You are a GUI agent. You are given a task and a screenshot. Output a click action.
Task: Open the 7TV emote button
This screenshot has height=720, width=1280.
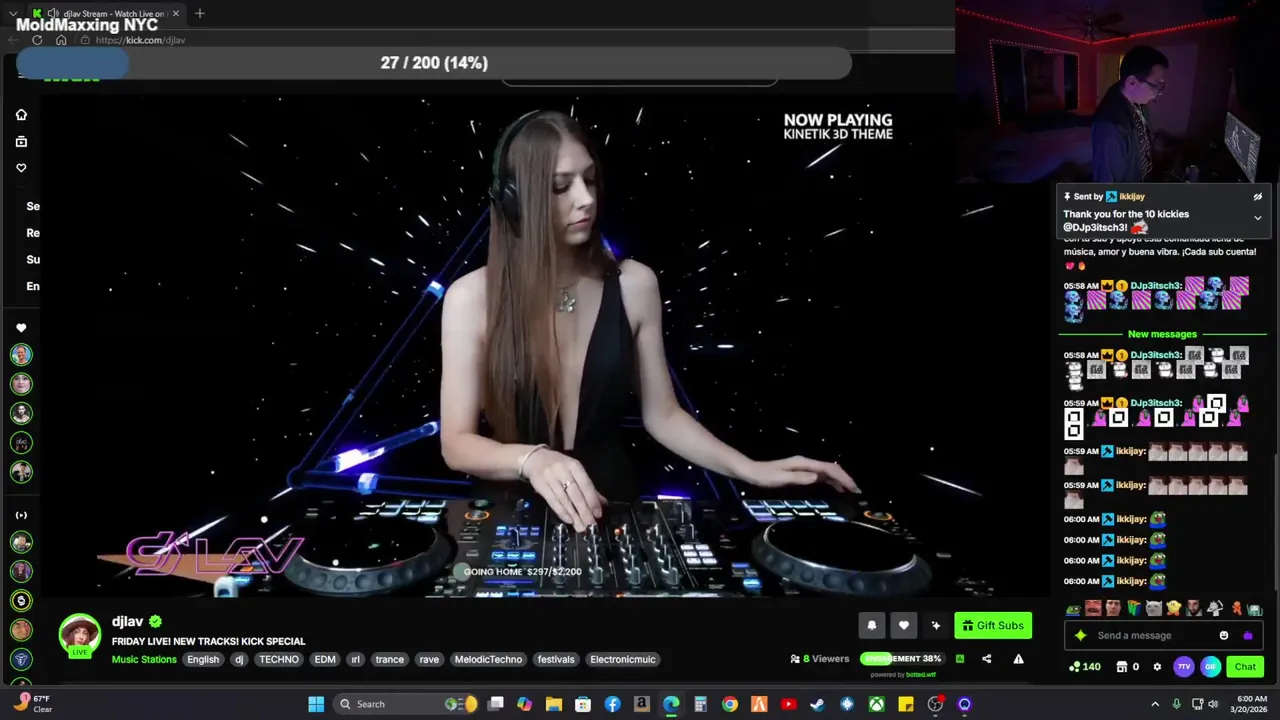pos(1184,667)
